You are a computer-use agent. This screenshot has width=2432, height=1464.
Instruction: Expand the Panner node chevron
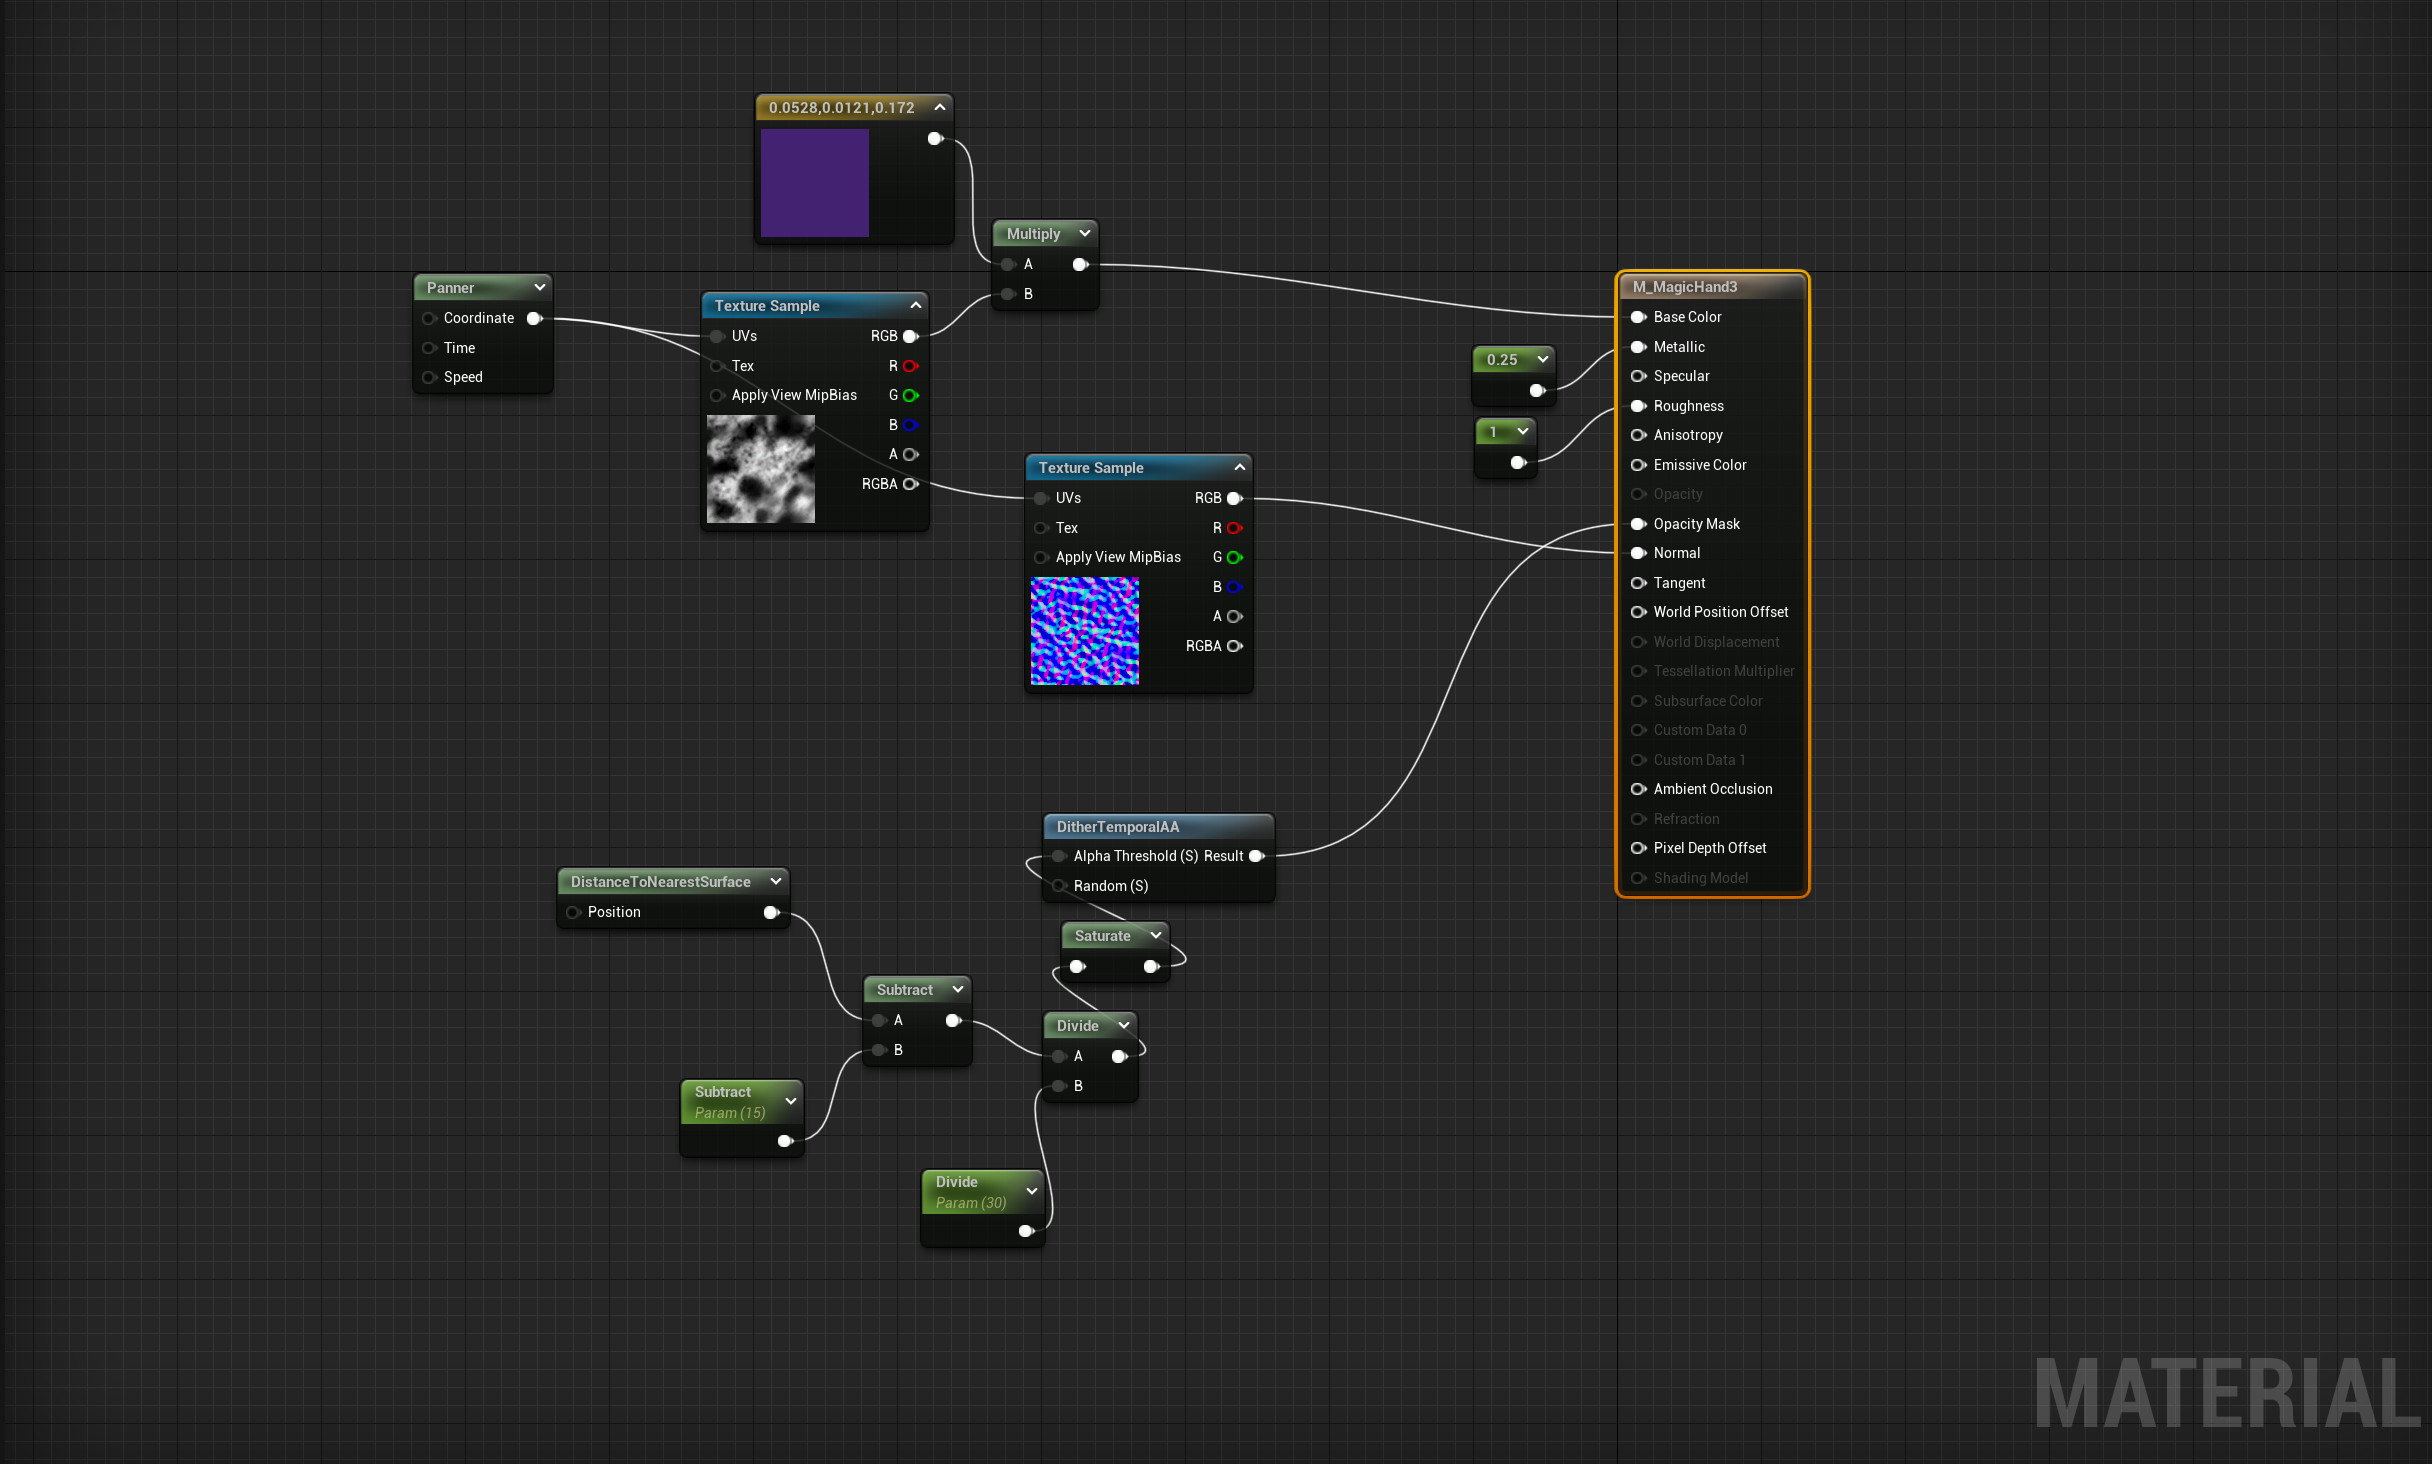point(540,287)
